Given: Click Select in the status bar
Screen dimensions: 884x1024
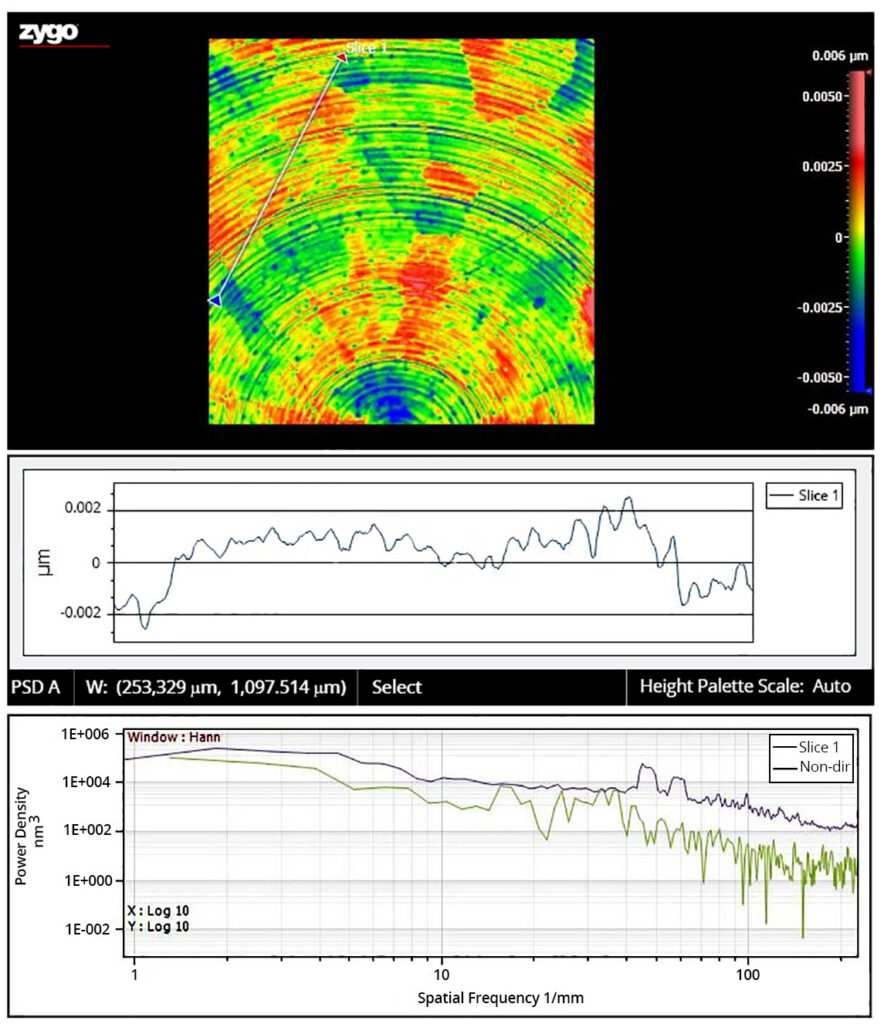Looking at the screenshot, I should 396,687.
